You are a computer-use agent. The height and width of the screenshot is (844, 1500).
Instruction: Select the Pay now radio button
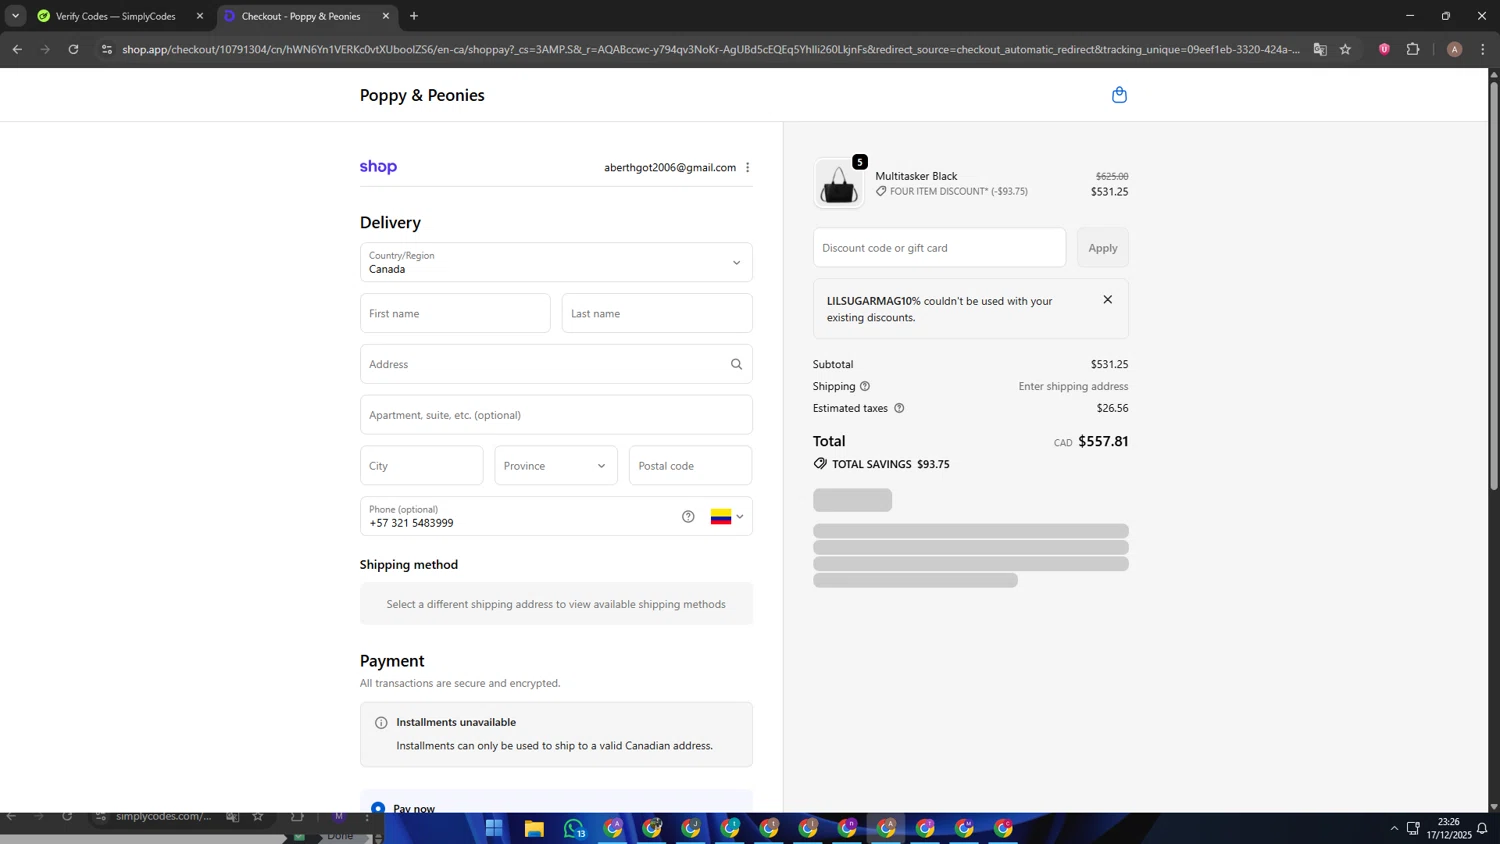coord(378,808)
